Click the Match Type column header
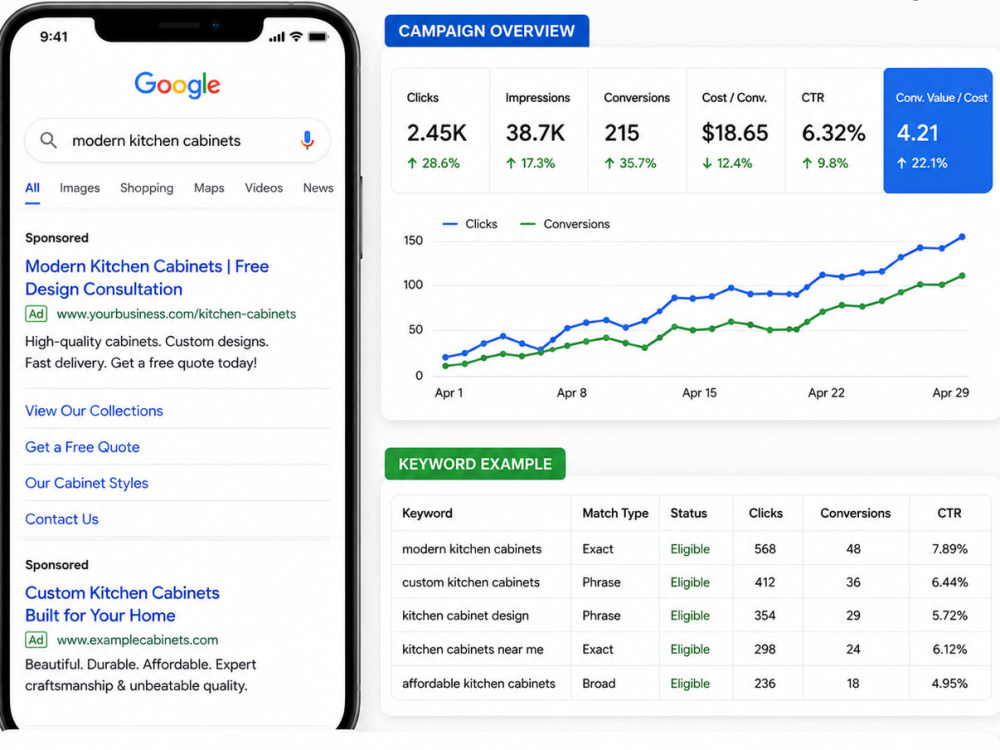The width and height of the screenshot is (1000, 750). click(615, 513)
